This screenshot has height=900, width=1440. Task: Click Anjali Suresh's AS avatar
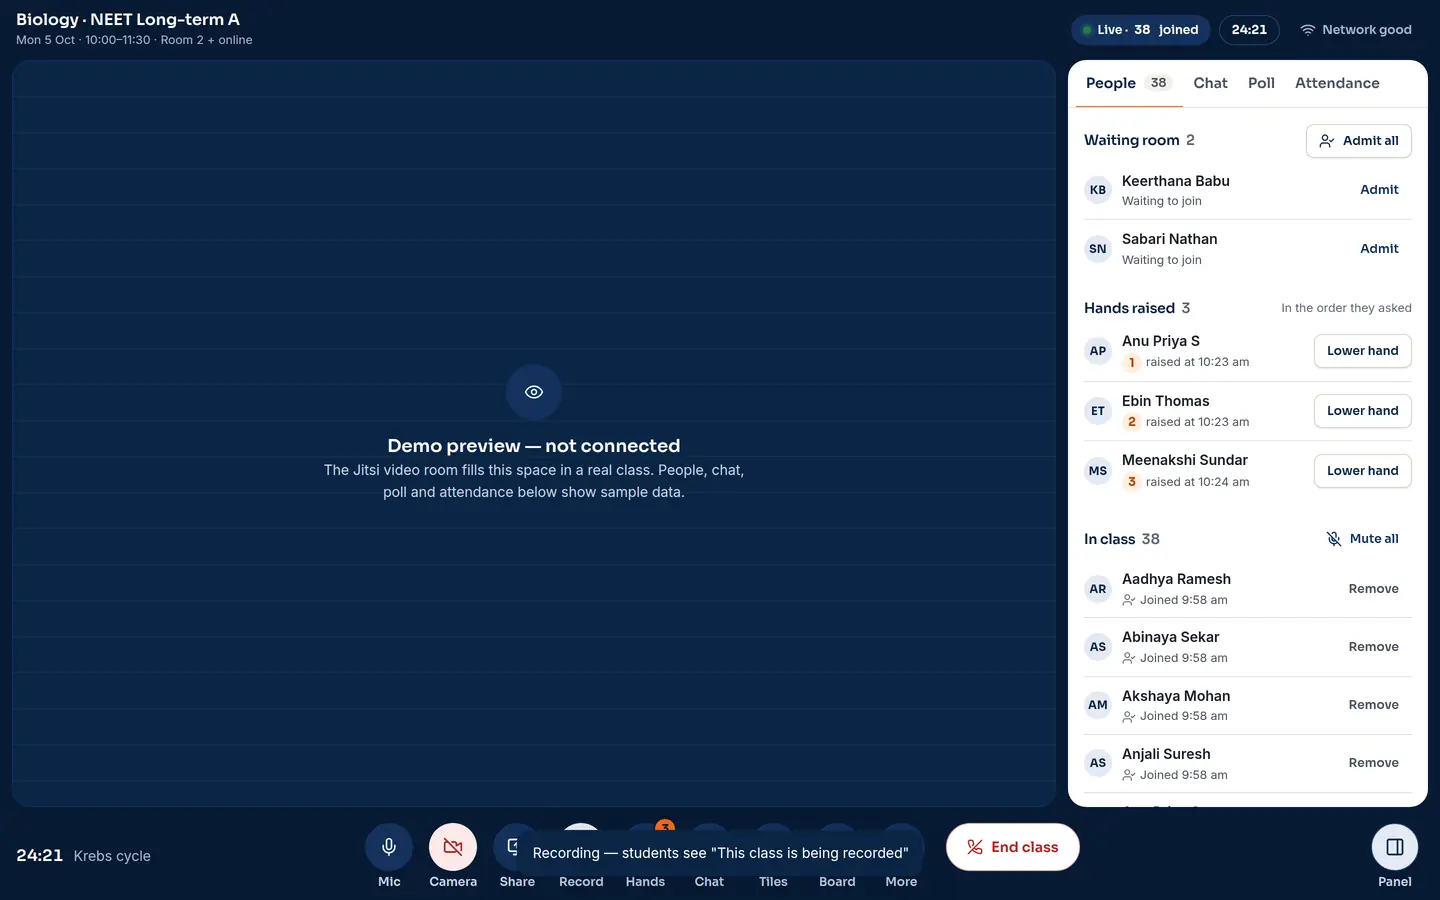(1098, 763)
